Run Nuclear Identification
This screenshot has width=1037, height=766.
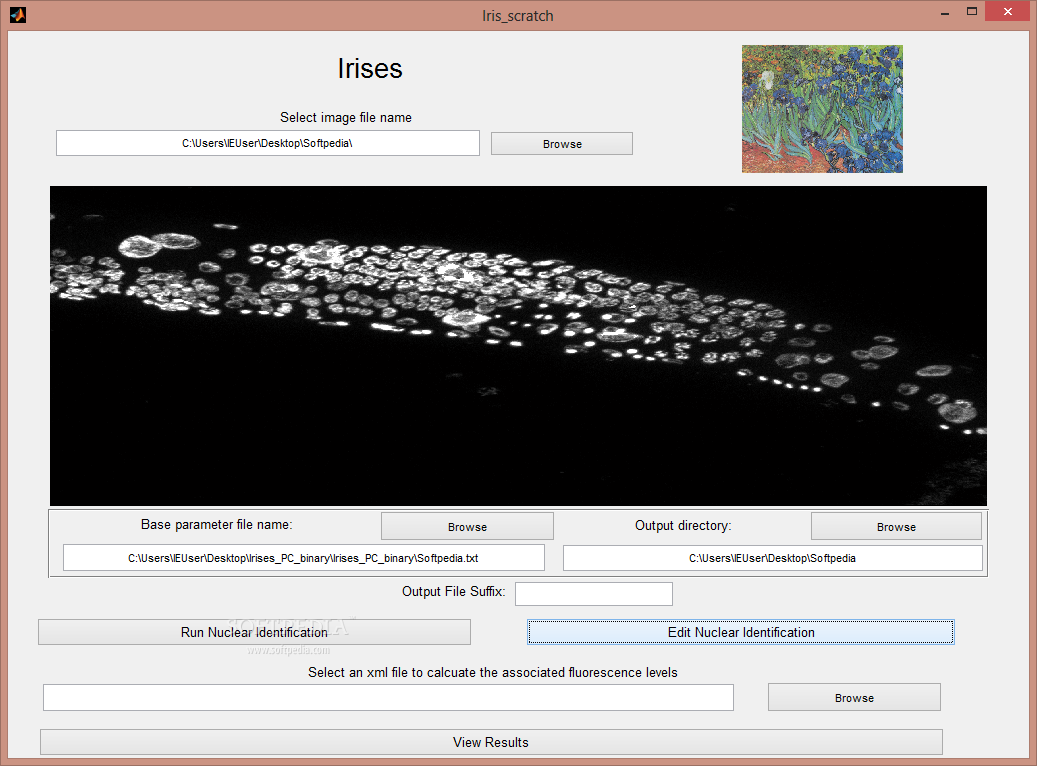(x=255, y=632)
